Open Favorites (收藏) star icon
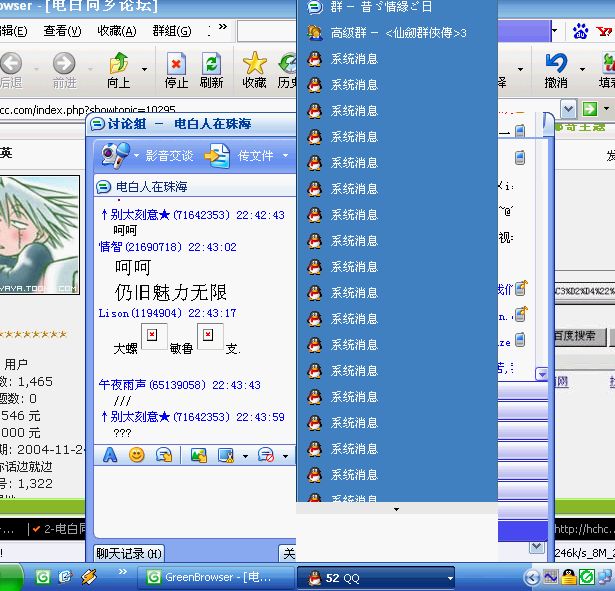Image resolution: width=615 pixels, height=591 pixels. 254,69
